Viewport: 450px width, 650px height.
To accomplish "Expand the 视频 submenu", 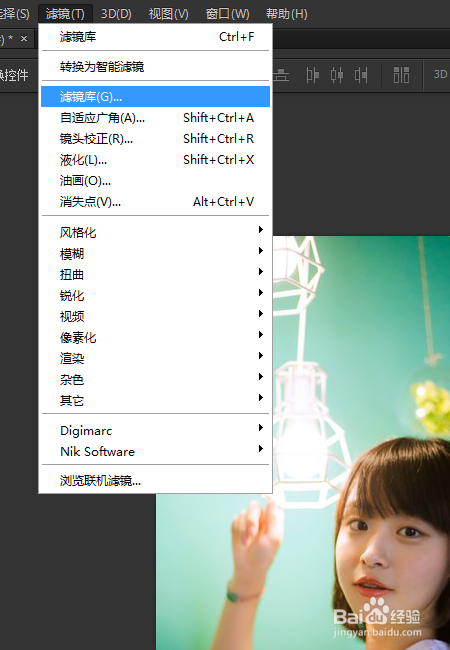I will point(155,316).
